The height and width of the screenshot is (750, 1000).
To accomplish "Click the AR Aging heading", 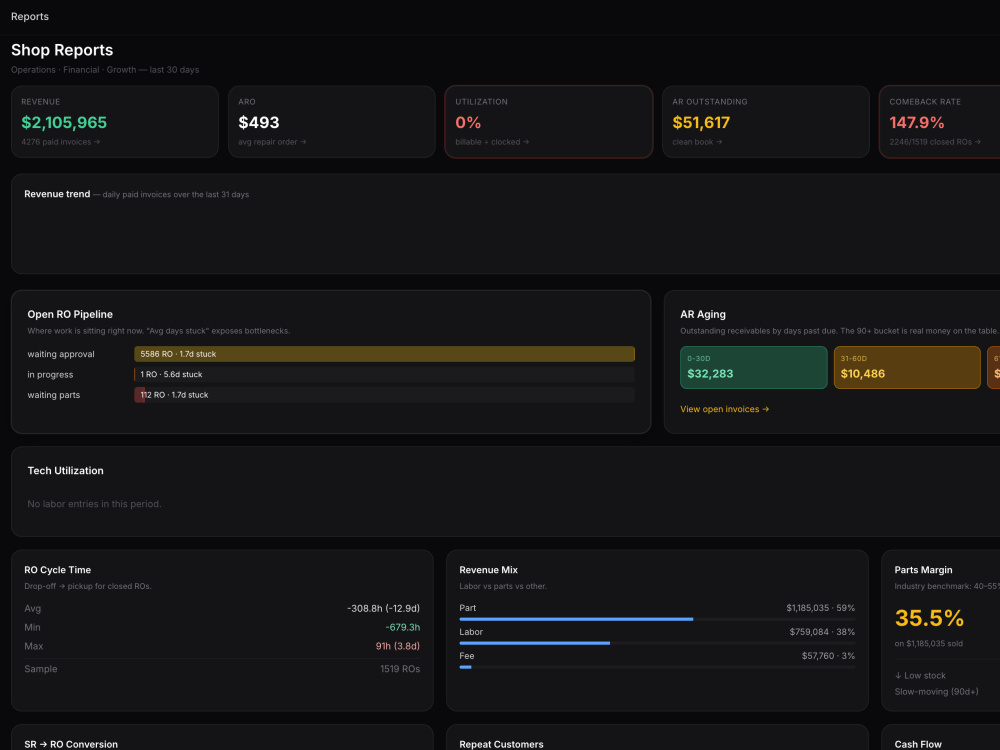I will click(x=703, y=314).
